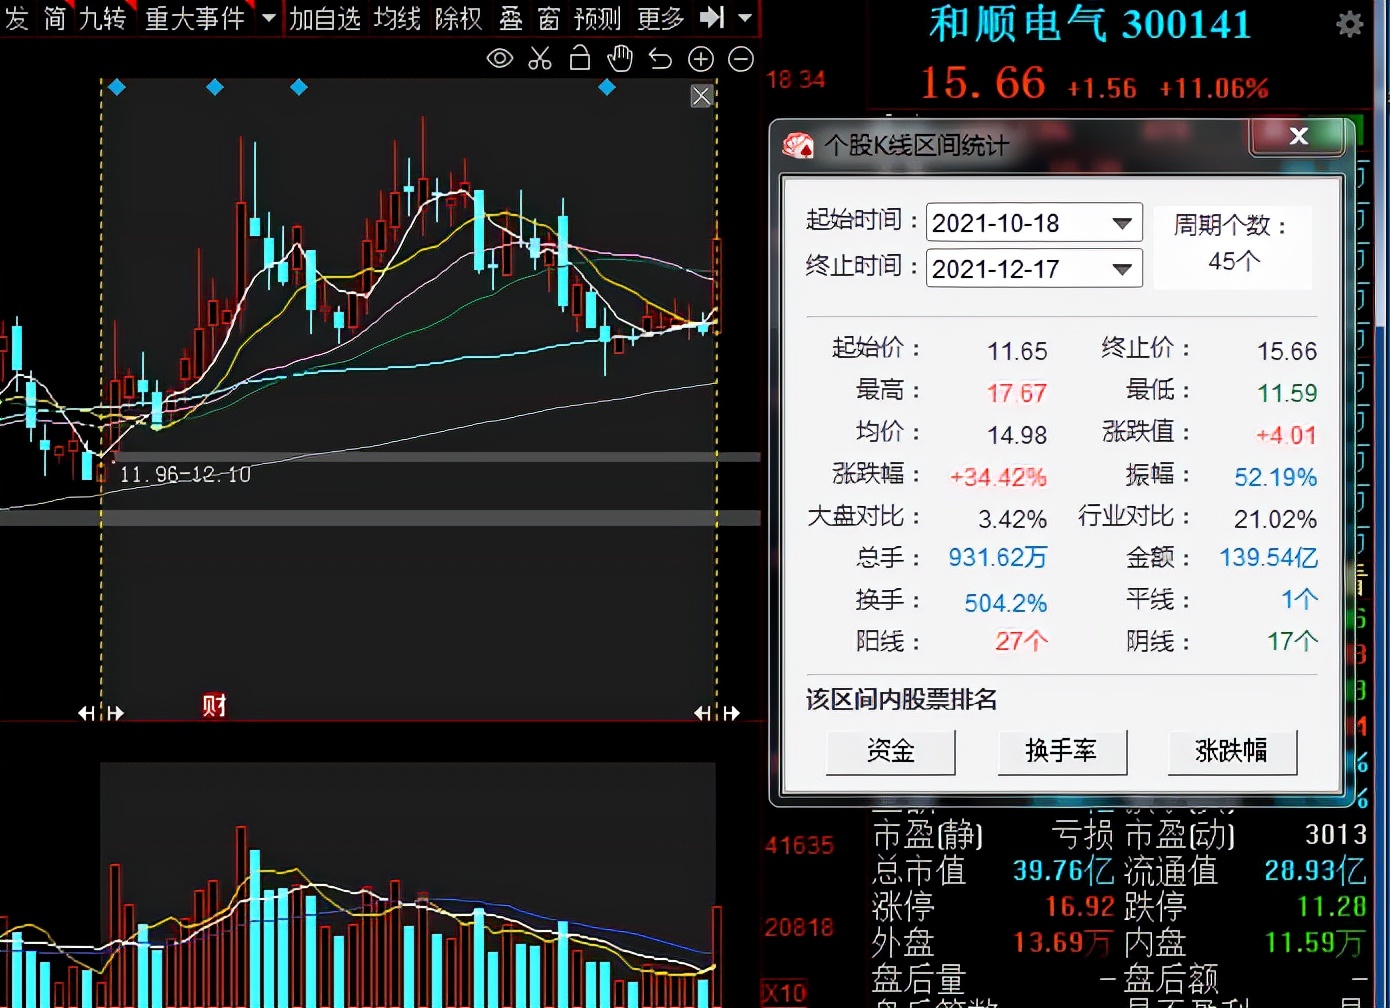
Task: Click the red 财 financial marker
Action: coord(214,706)
